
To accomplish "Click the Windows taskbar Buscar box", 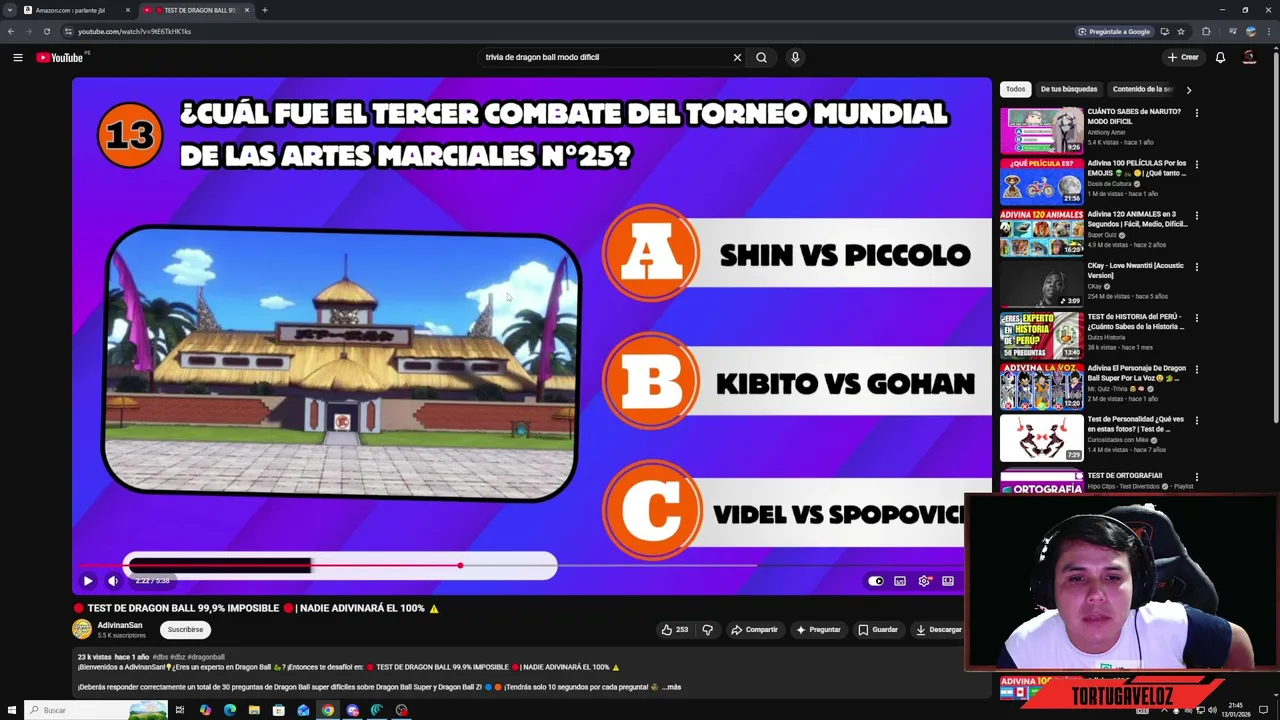I will (x=96, y=710).
